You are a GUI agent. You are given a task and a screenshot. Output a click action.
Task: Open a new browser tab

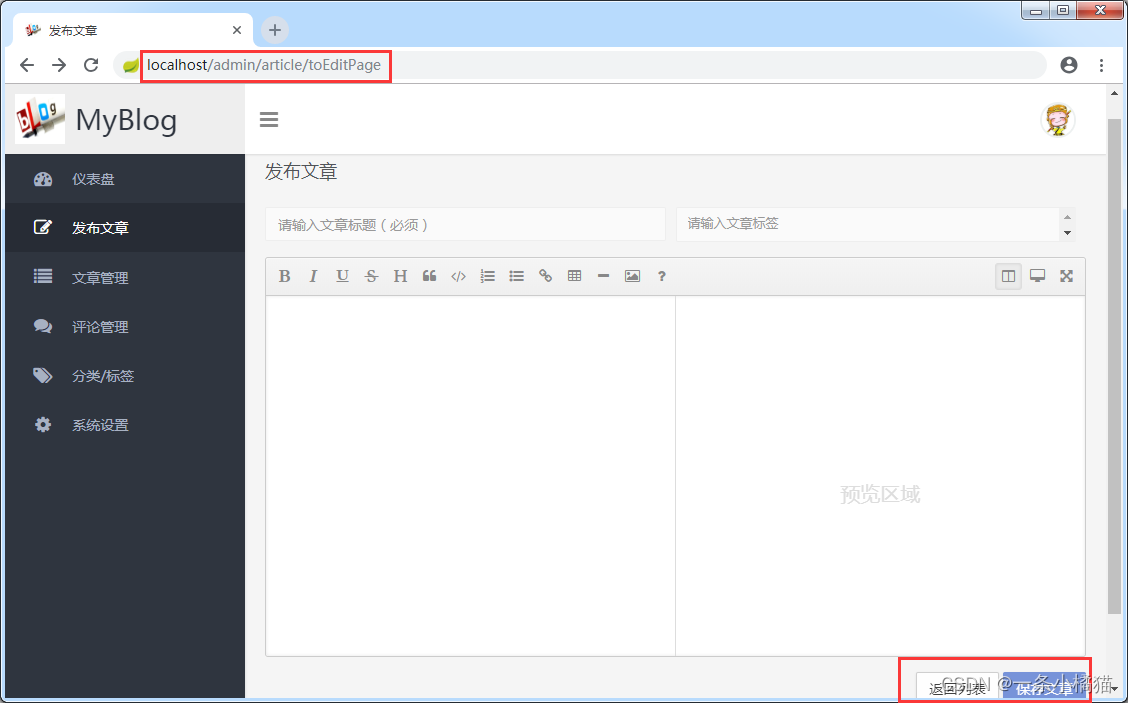pyautogui.click(x=274, y=30)
